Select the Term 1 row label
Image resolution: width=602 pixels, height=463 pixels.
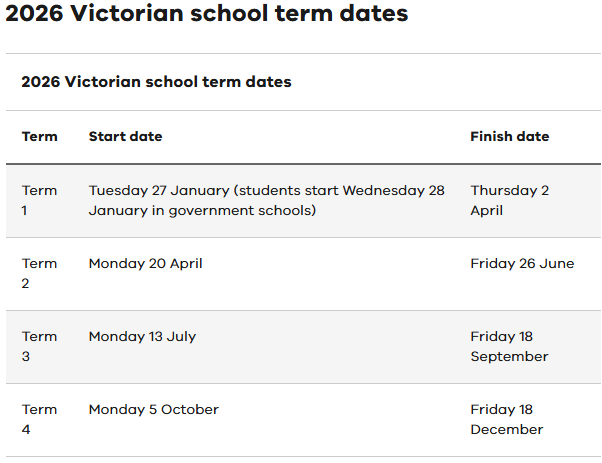[40, 200]
